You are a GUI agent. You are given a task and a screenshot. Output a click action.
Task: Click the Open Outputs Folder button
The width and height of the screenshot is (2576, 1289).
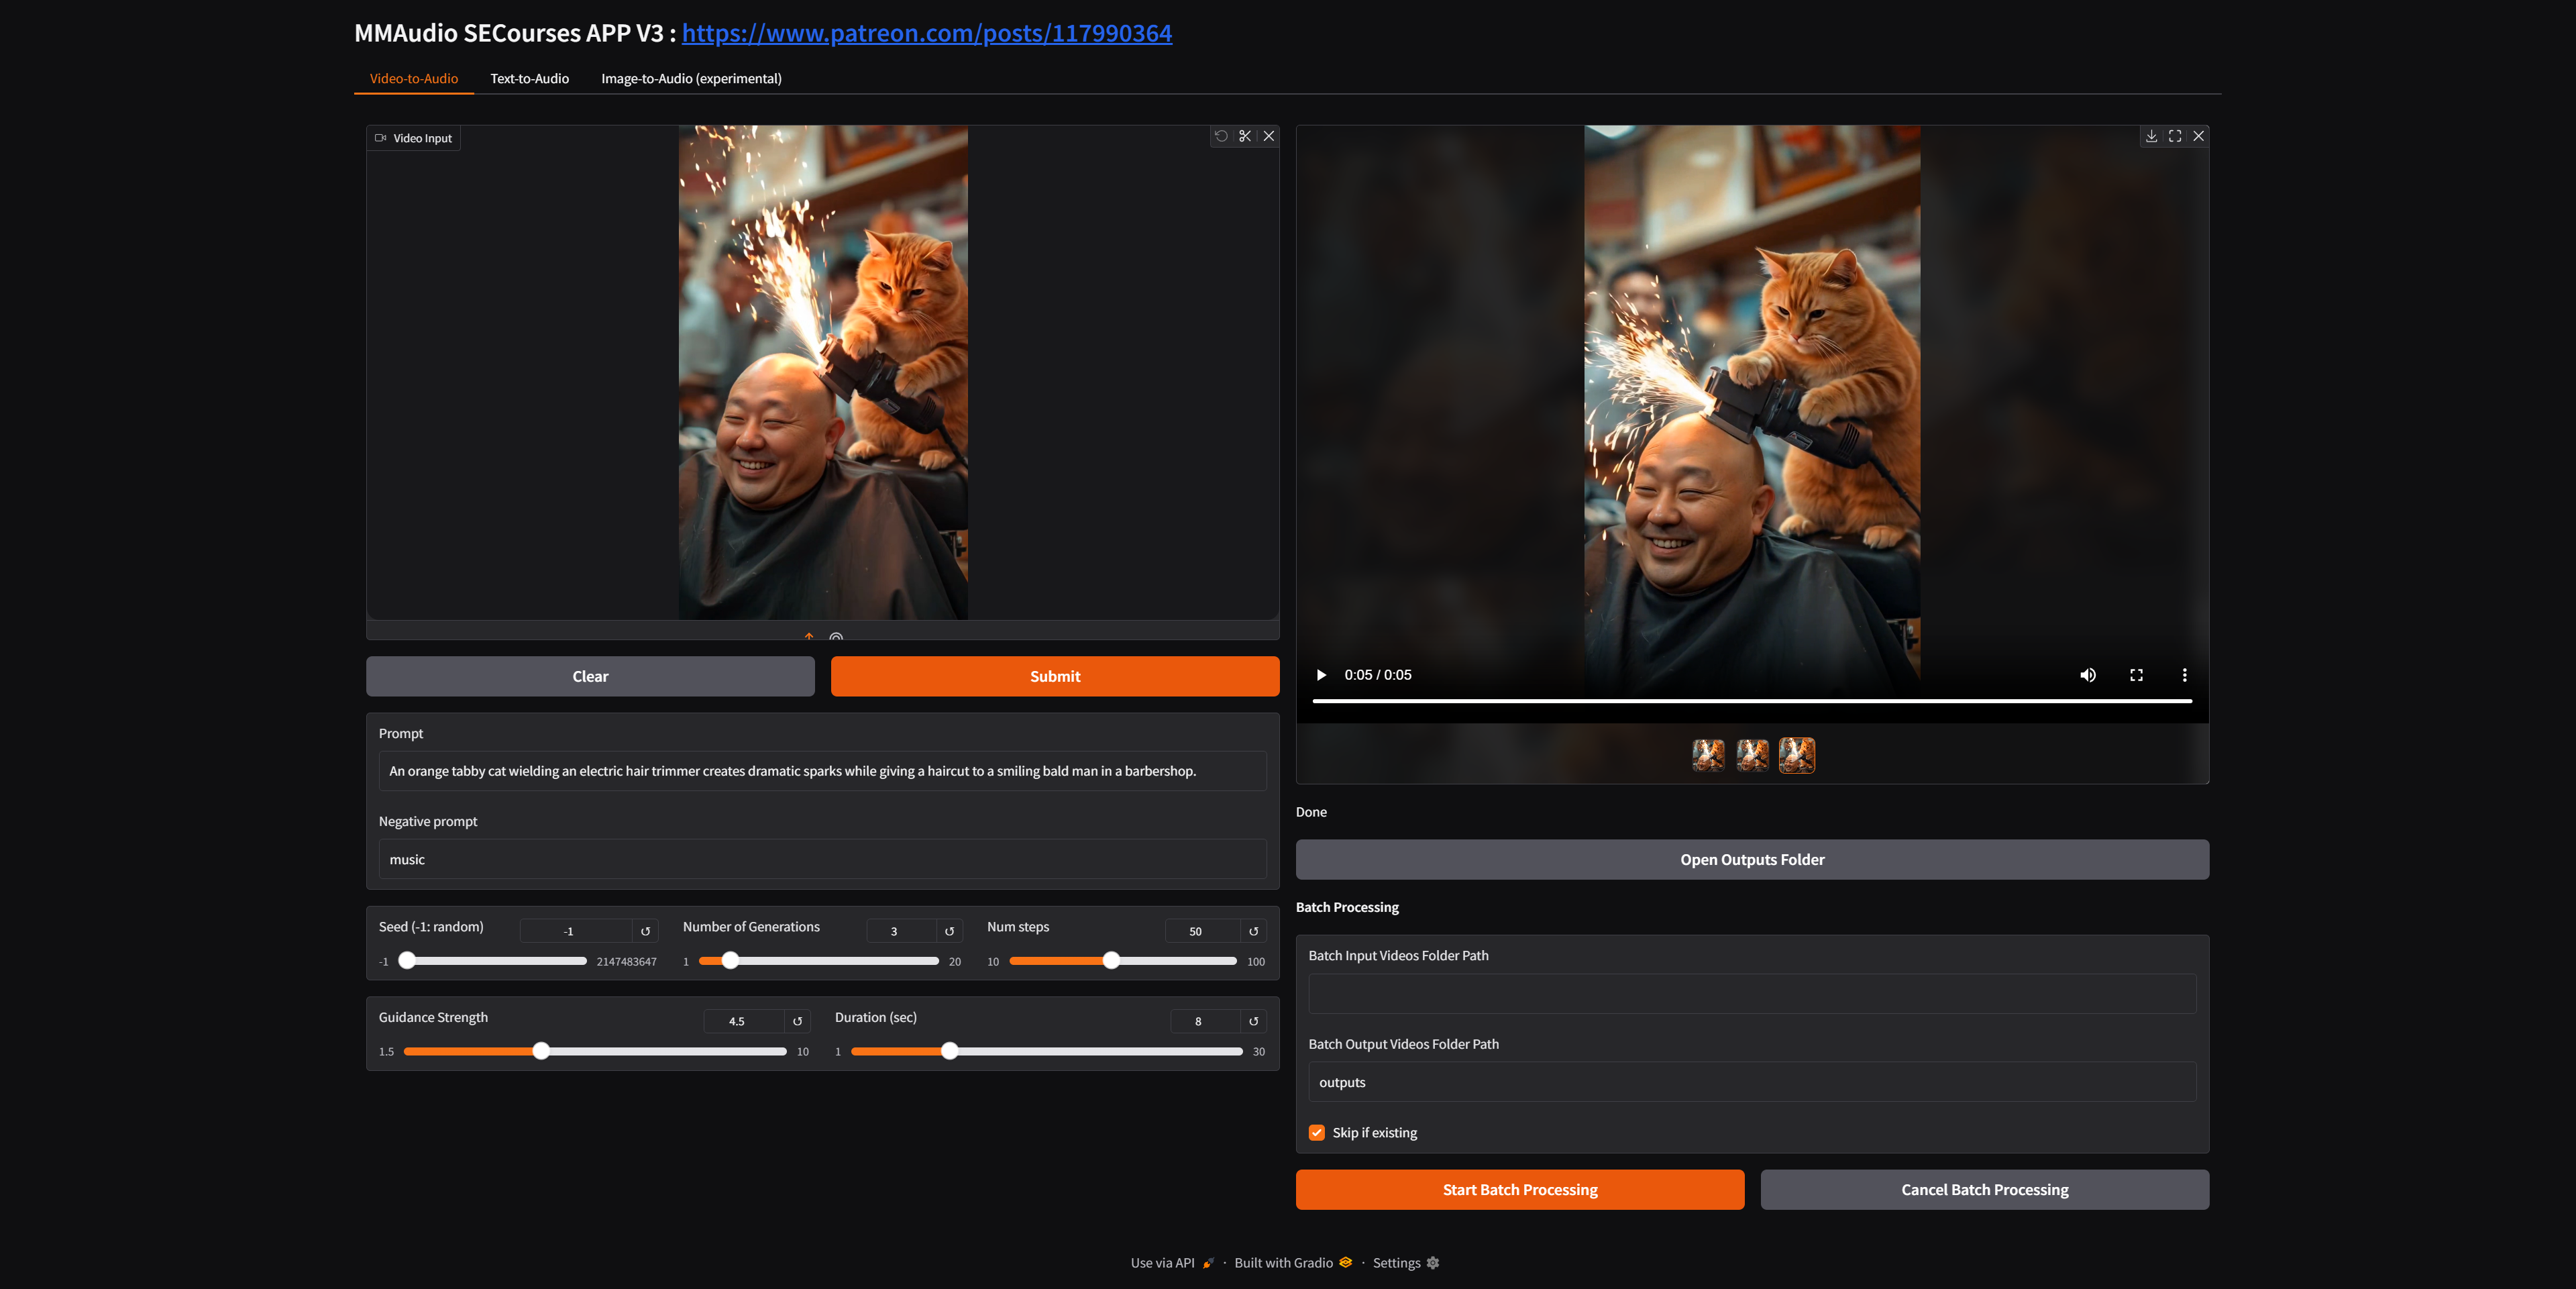pyautogui.click(x=1752, y=859)
